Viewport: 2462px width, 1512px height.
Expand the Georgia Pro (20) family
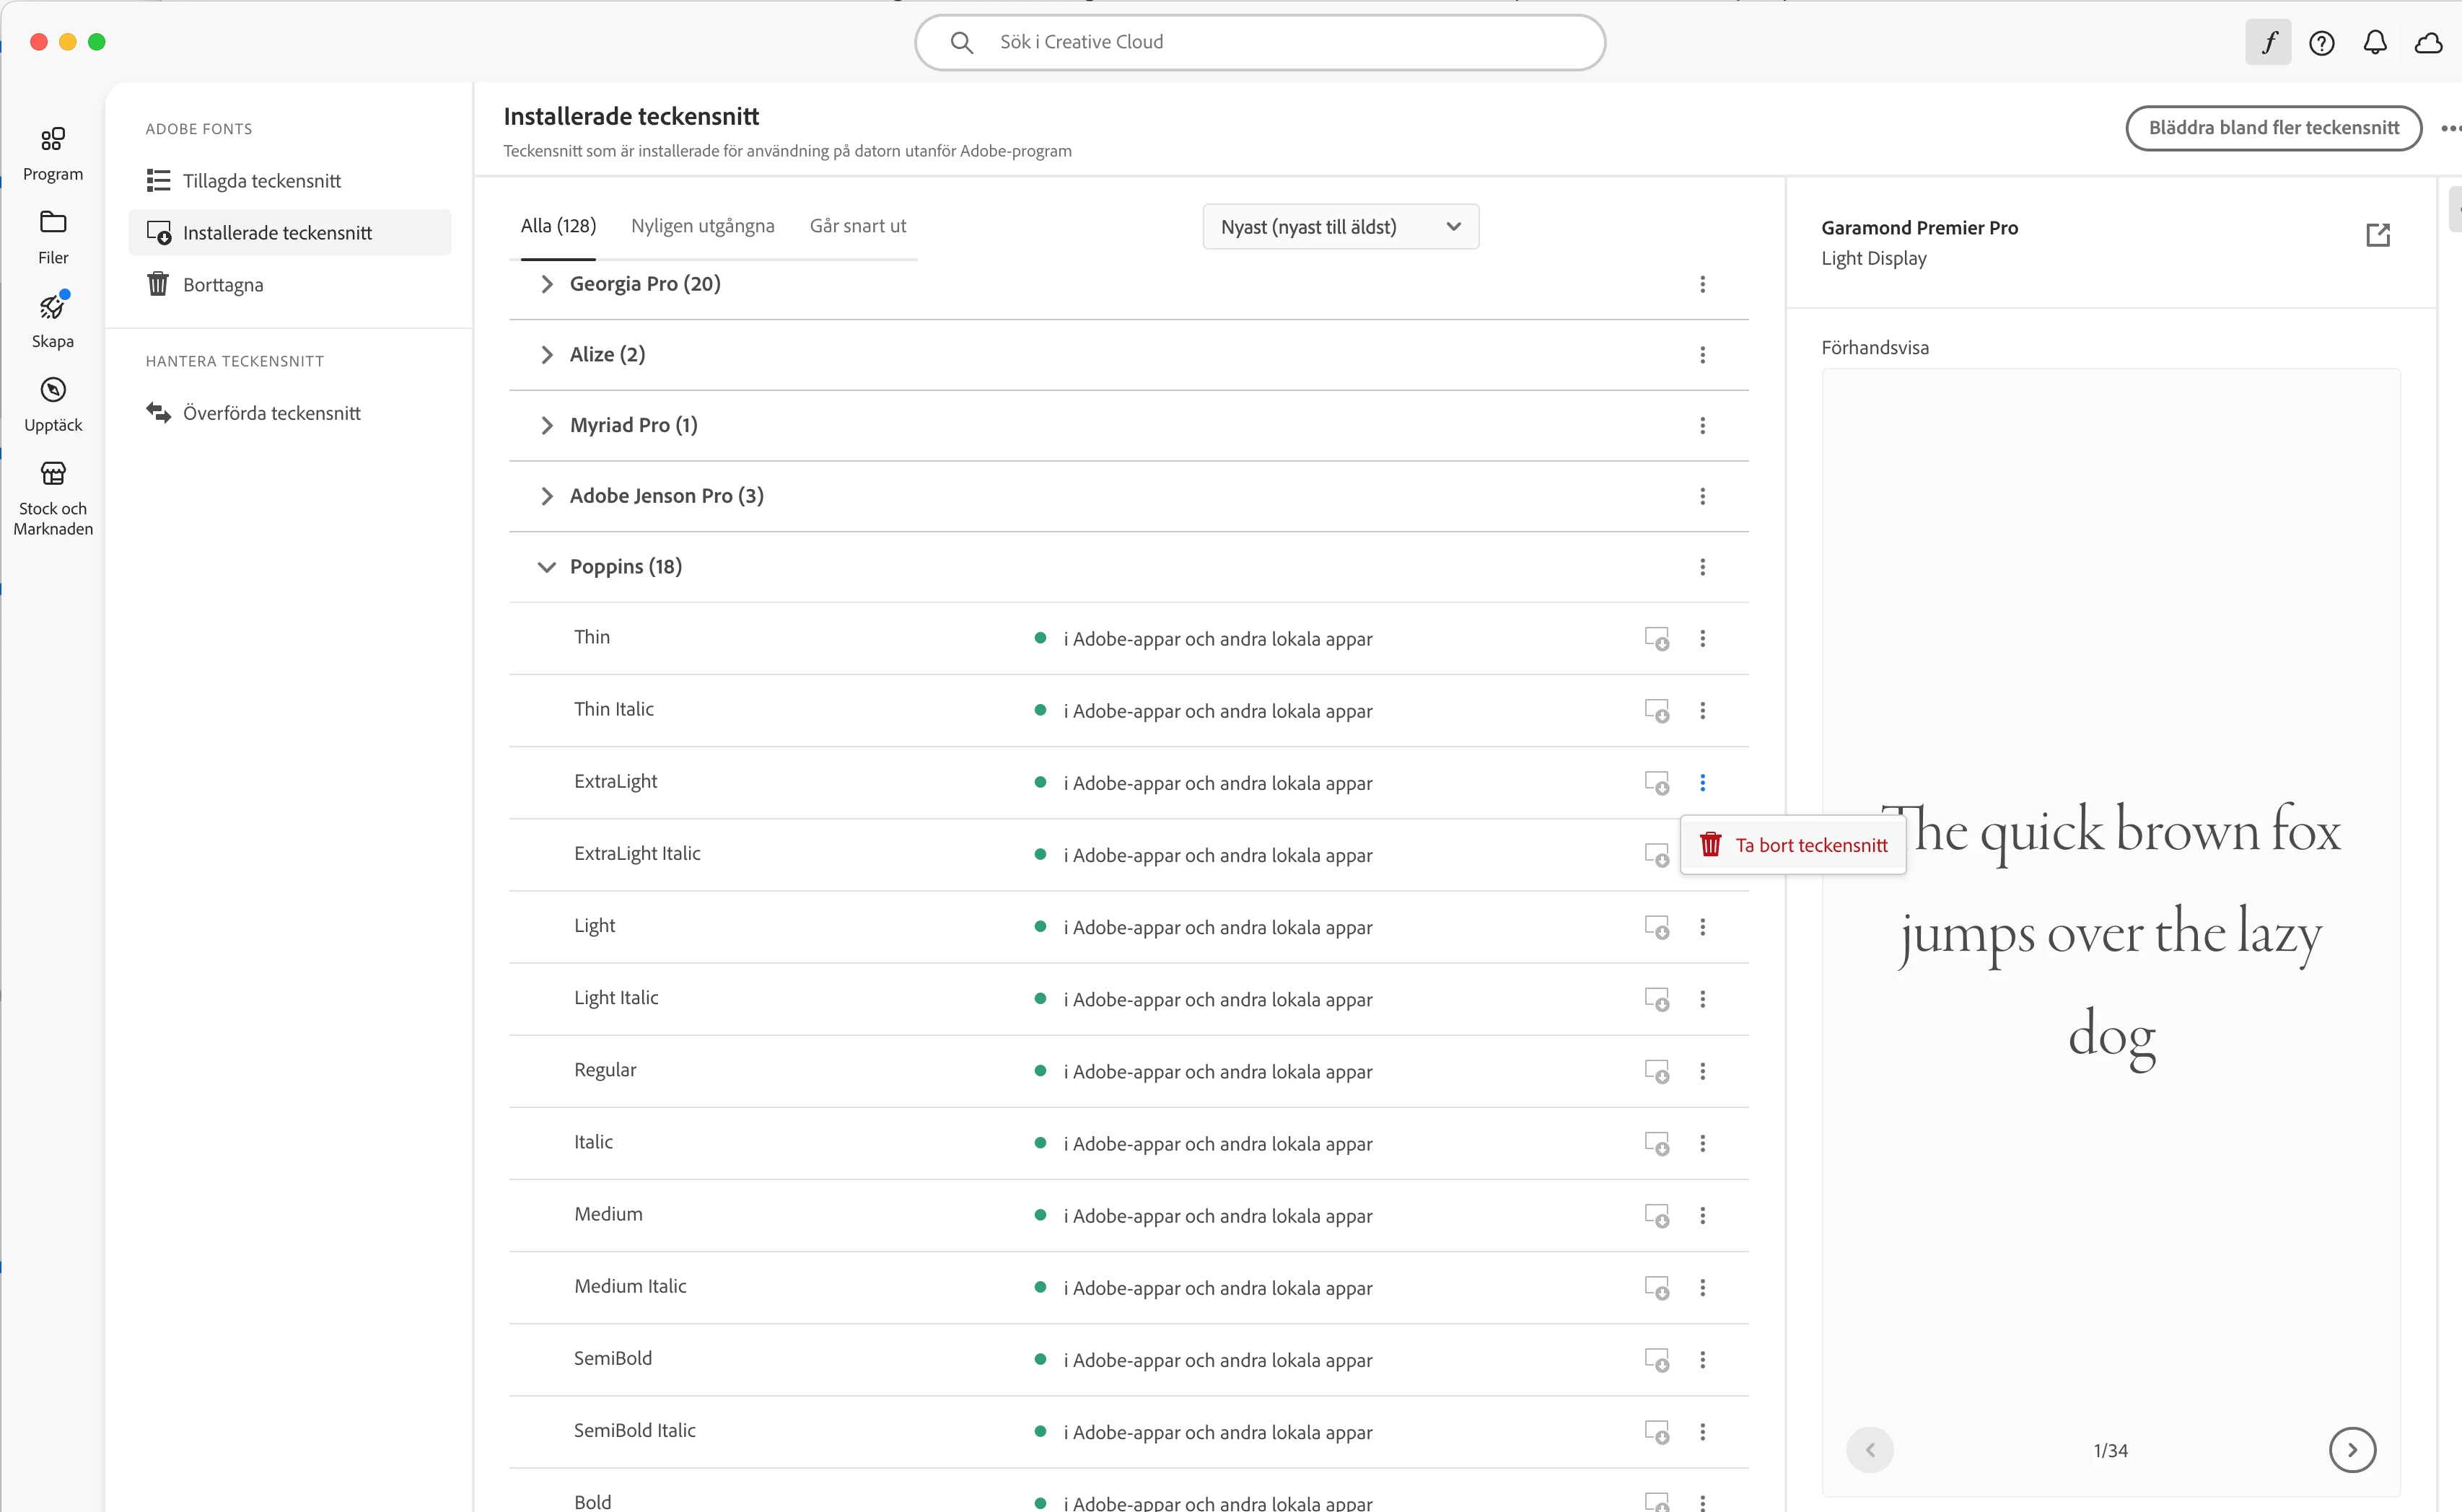point(546,284)
